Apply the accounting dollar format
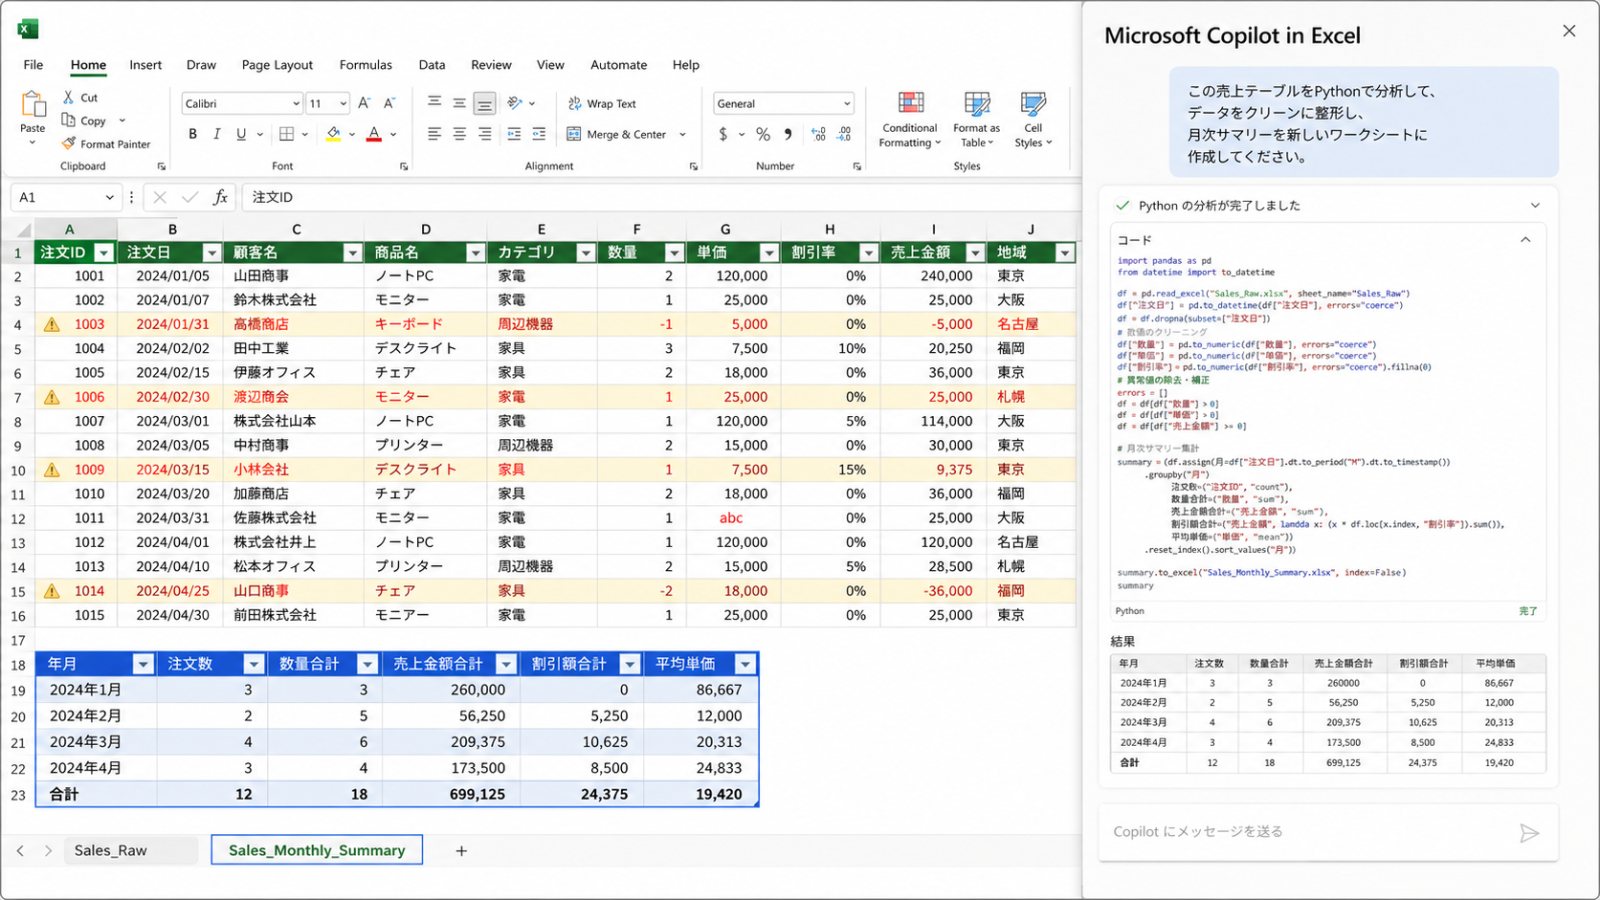This screenshot has height=900, width=1600. (x=723, y=134)
